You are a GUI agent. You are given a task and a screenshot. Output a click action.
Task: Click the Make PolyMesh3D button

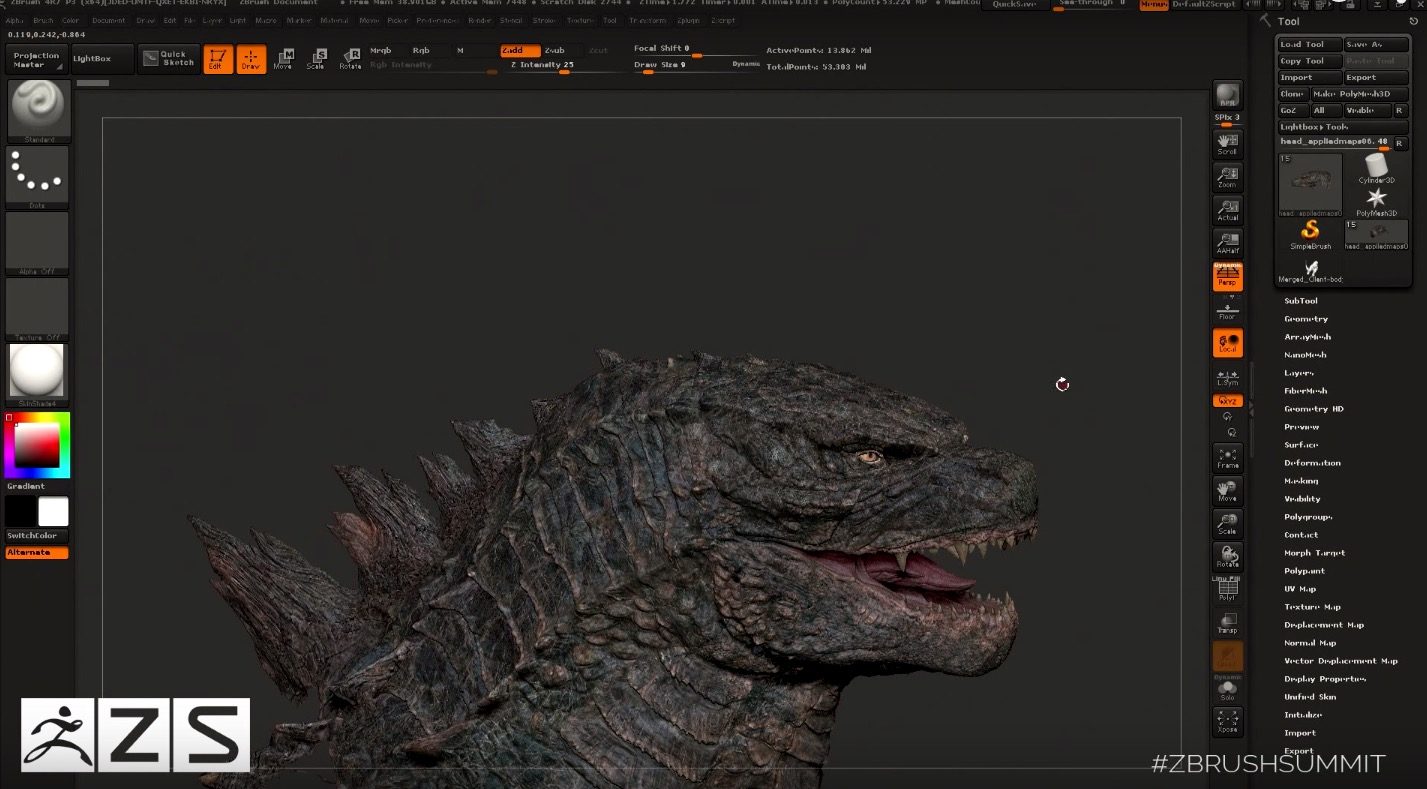pyautogui.click(x=1359, y=94)
